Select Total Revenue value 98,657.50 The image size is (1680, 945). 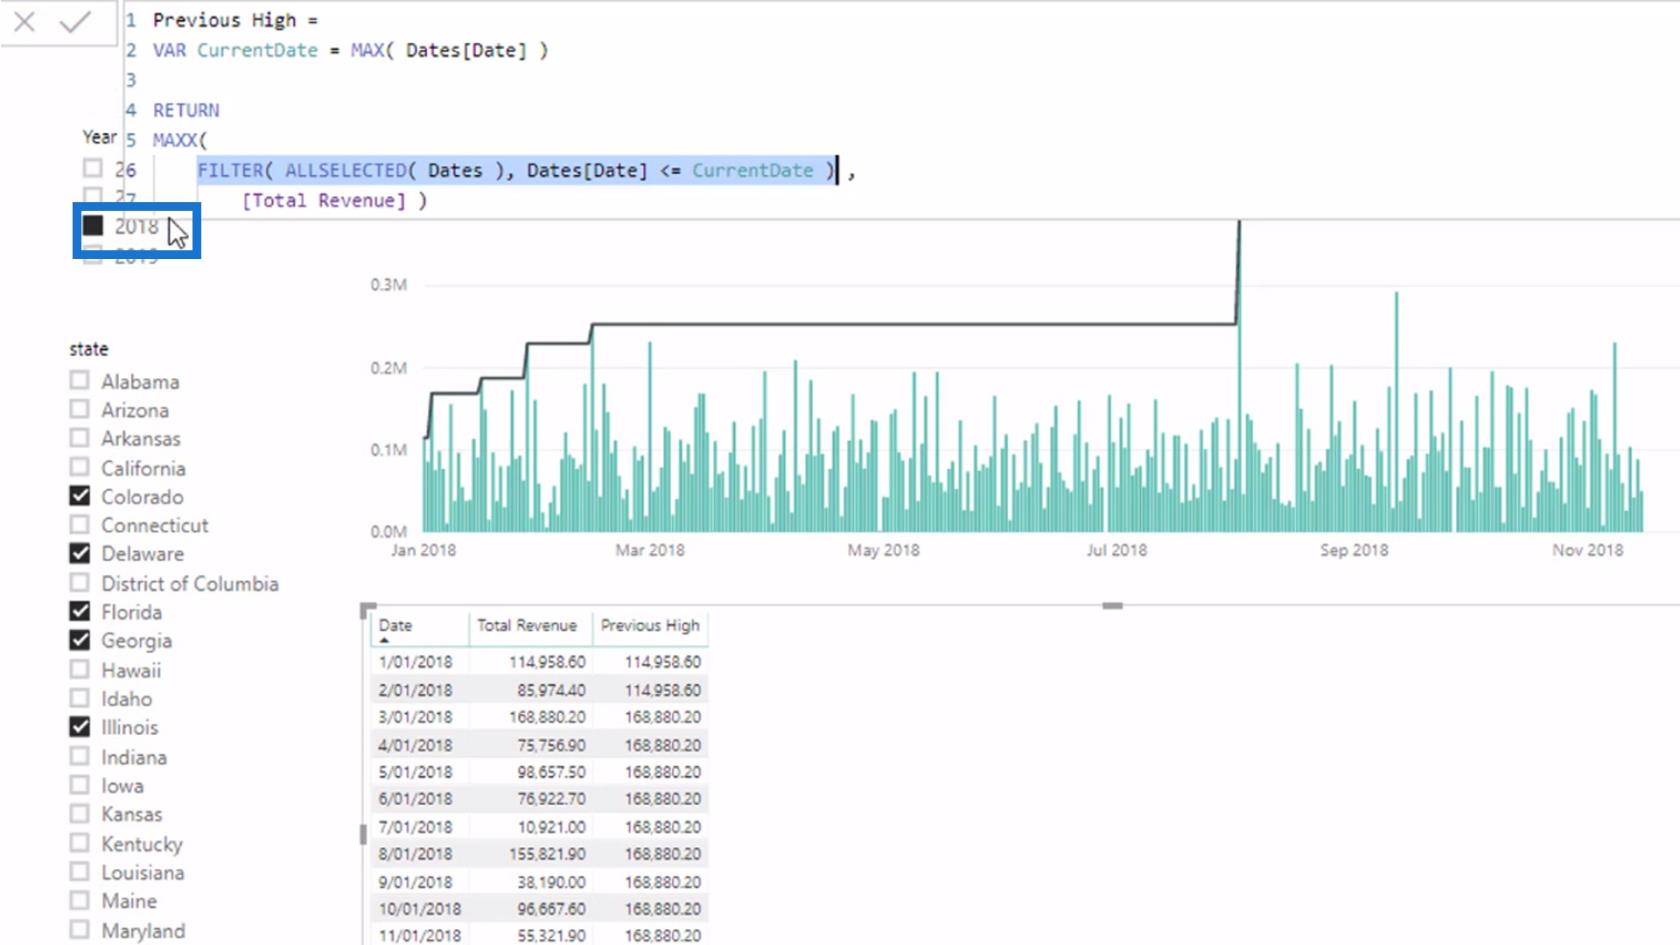[551, 772]
